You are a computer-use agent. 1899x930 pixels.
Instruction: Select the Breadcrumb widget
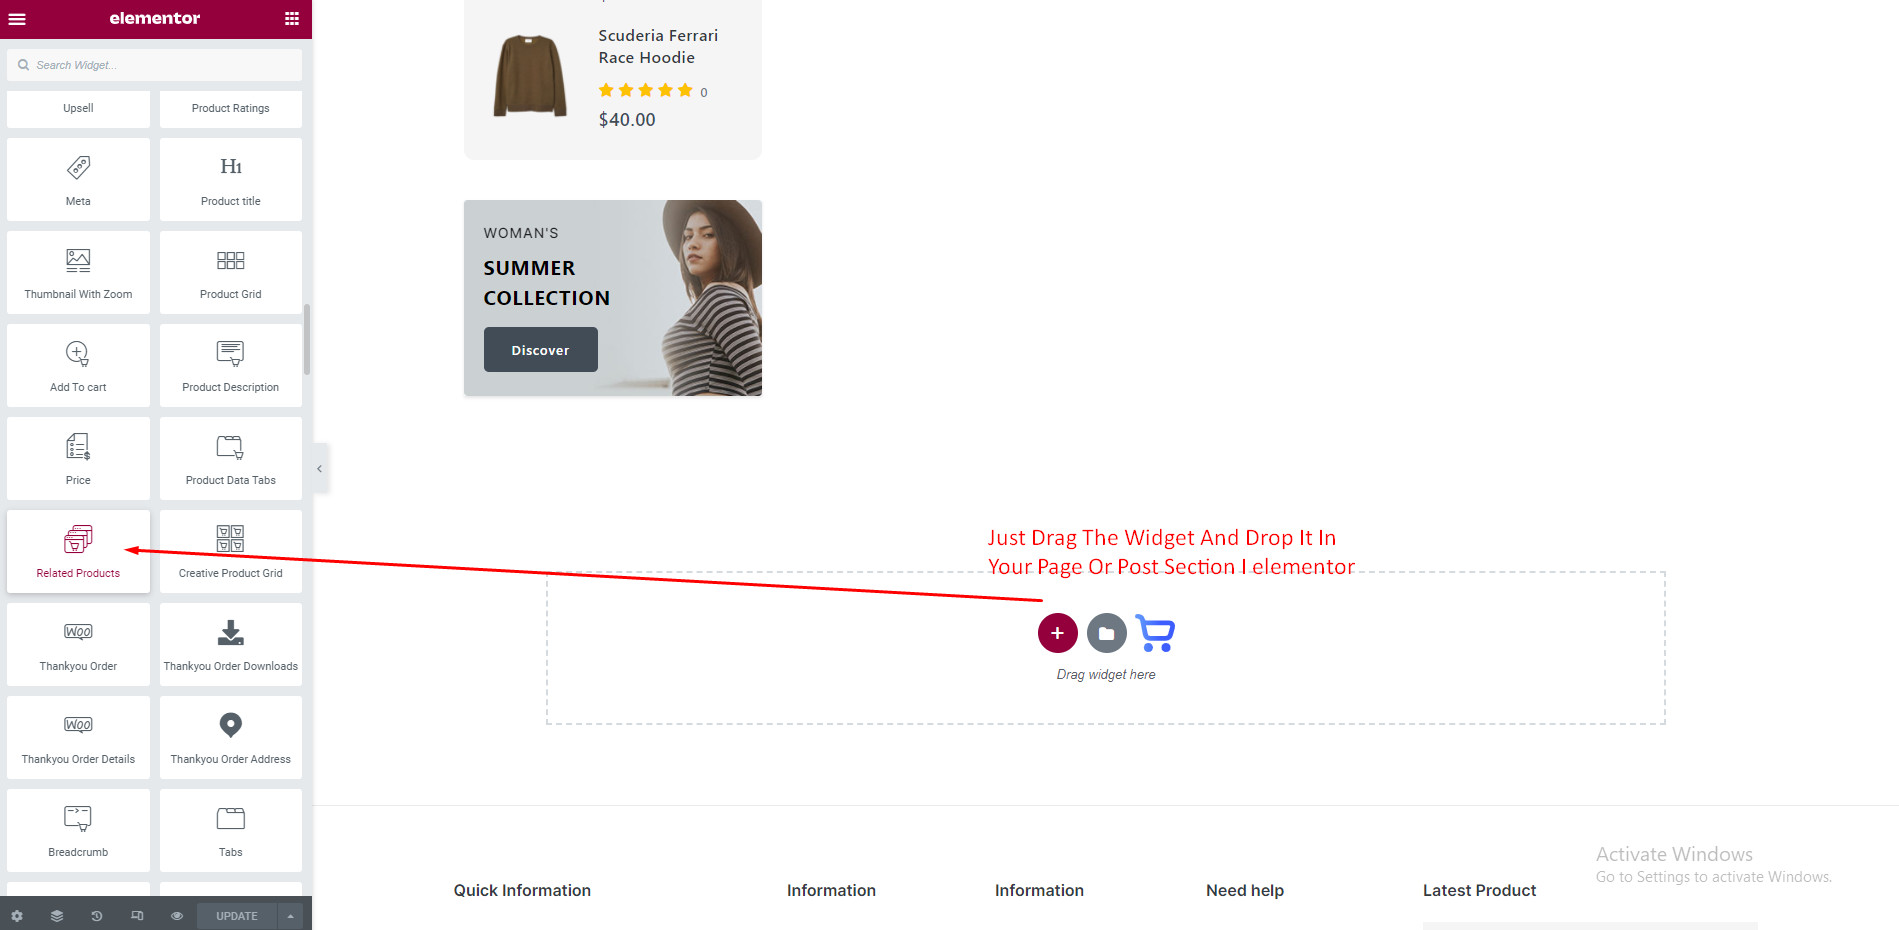click(78, 830)
